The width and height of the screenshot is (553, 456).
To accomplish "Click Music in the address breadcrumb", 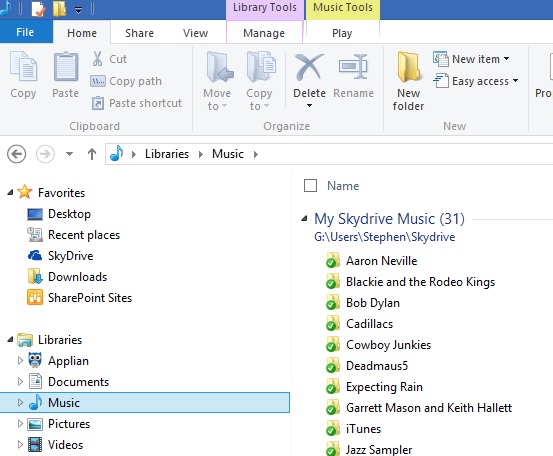I will pyautogui.click(x=228, y=154).
